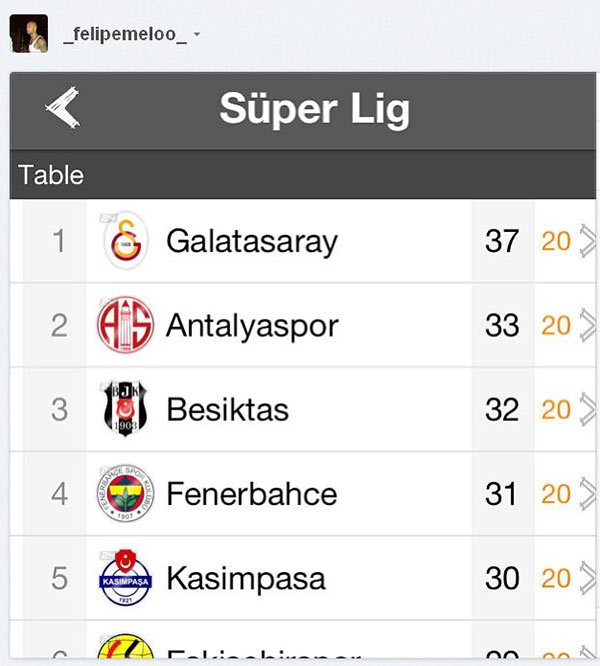
Task: Click the Fenerbahce club badge
Action: tap(125, 493)
